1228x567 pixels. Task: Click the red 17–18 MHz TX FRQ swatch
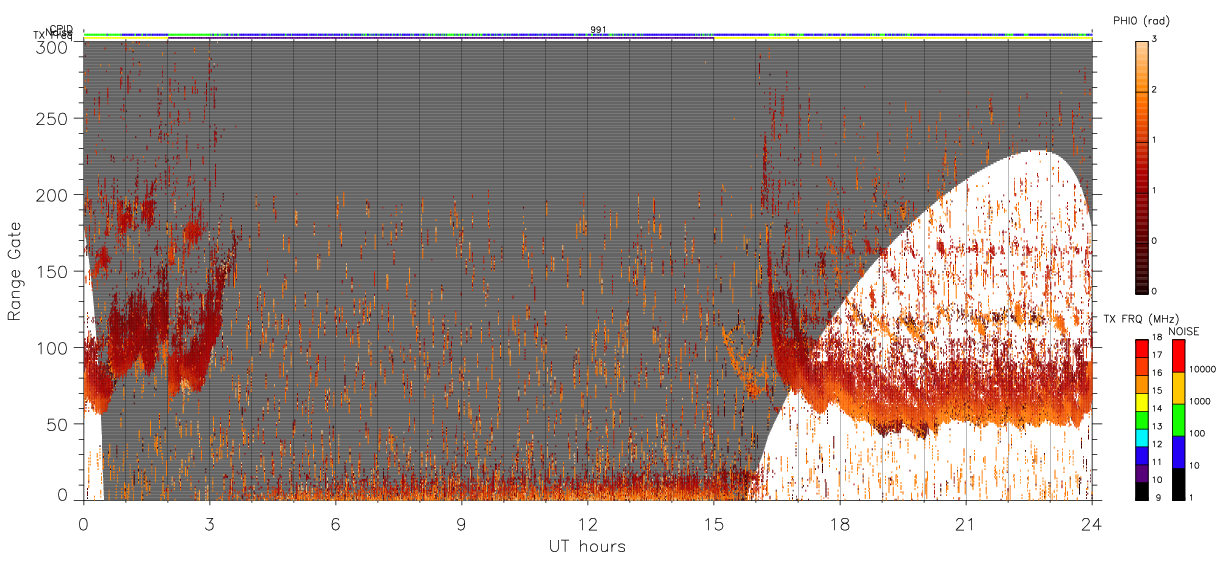(x=1141, y=349)
